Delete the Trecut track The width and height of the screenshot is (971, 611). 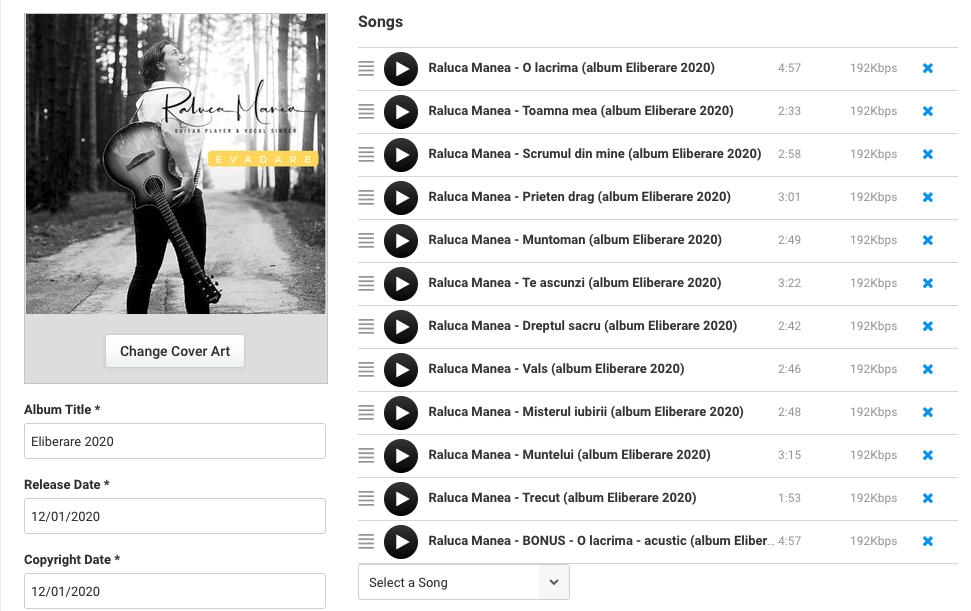[x=927, y=499]
